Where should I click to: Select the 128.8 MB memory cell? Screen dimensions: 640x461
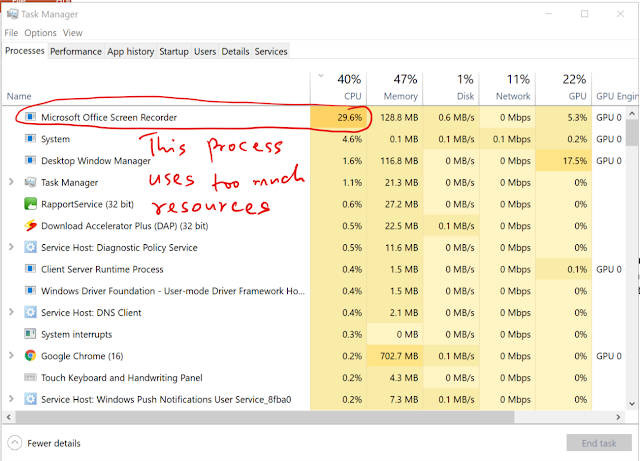395,118
